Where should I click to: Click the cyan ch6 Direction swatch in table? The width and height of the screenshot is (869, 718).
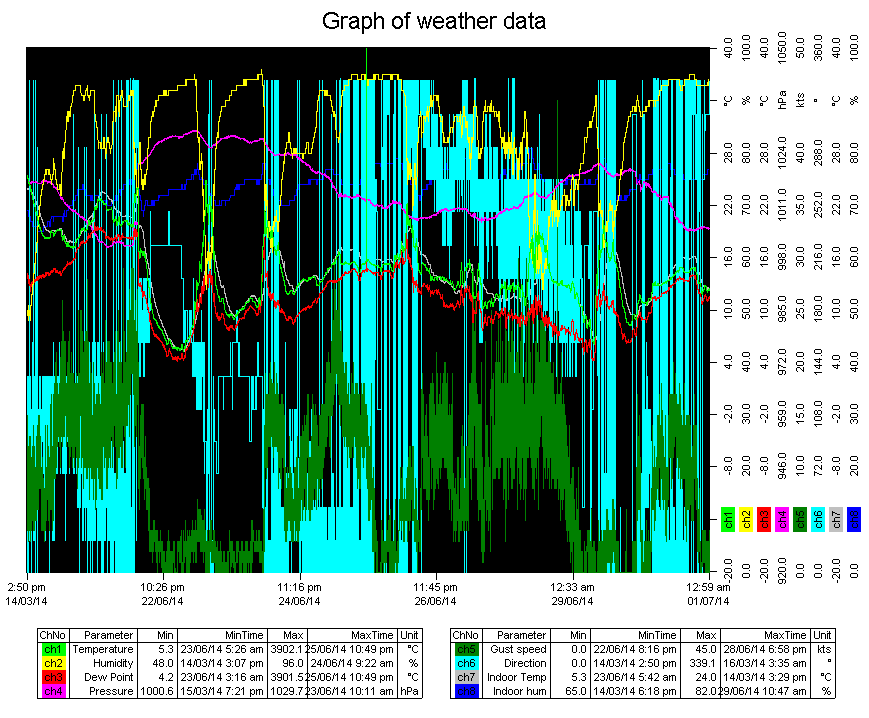(x=466, y=663)
